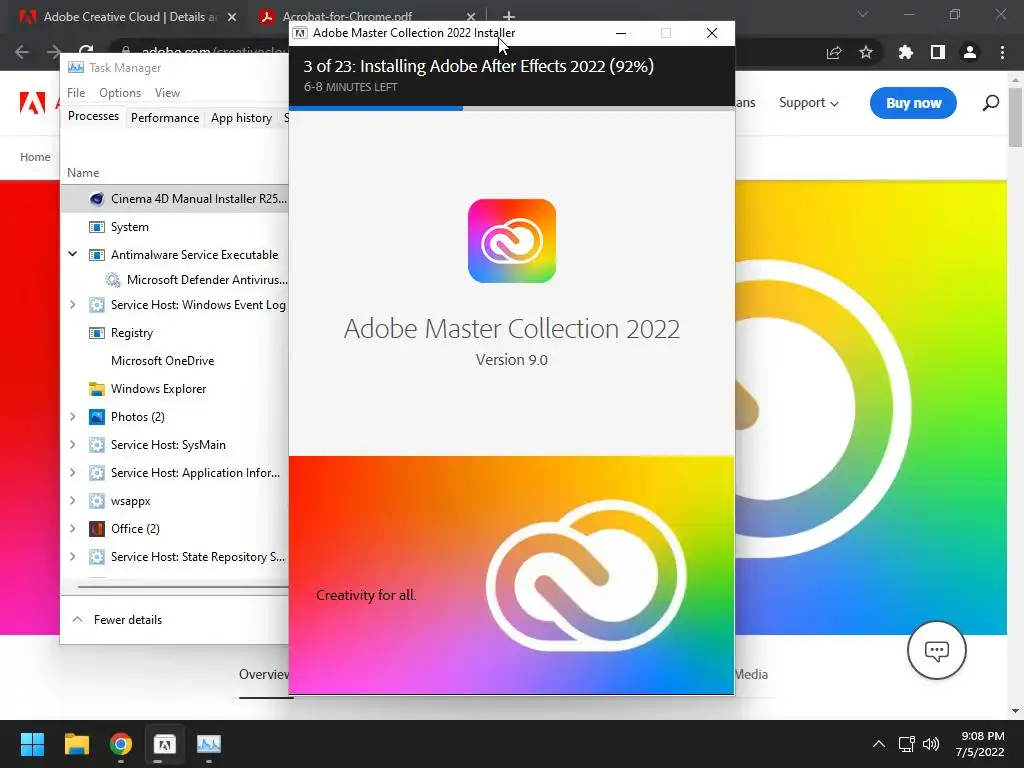The height and width of the screenshot is (768, 1024).
Task: Click the Task Manager horizontal scrollbar
Action: 183,586
